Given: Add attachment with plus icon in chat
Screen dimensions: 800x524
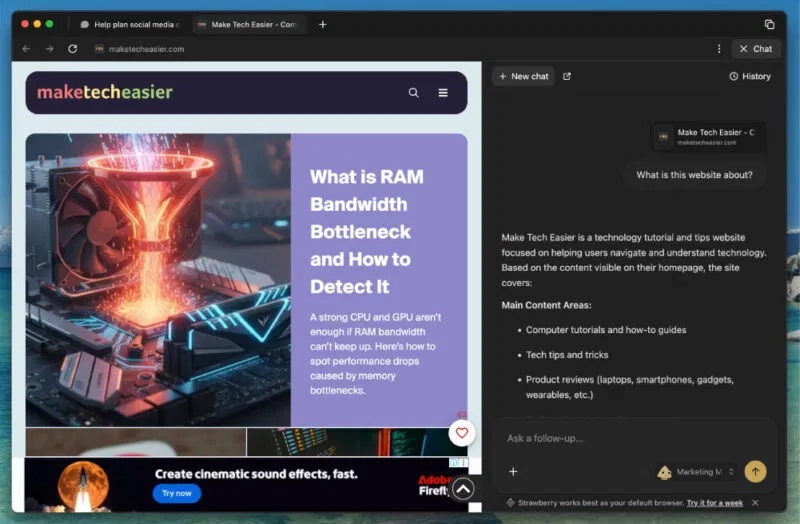Looking at the screenshot, I should (x=513, y=471).
